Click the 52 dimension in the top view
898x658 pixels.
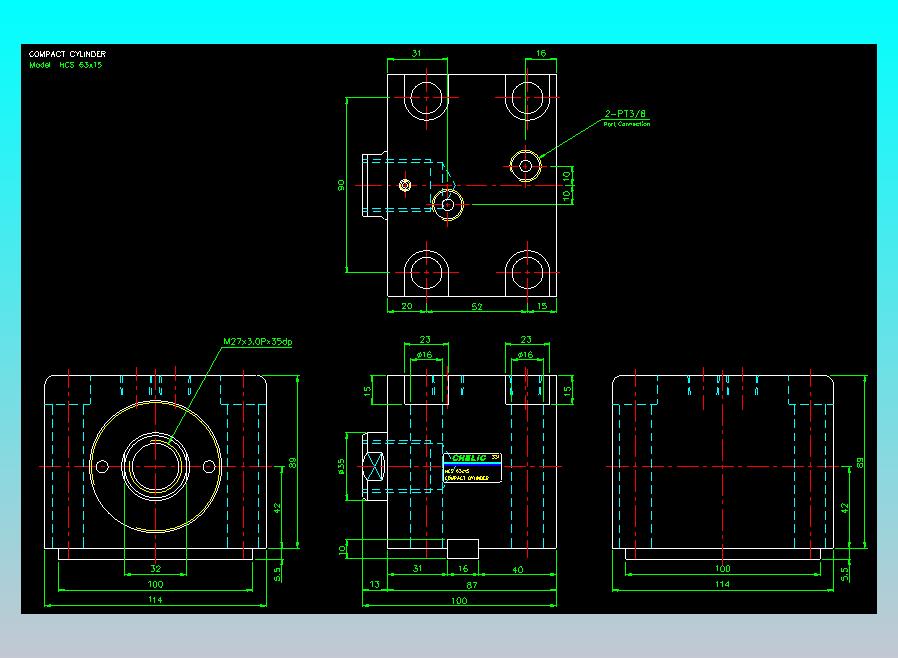point(476,306)
